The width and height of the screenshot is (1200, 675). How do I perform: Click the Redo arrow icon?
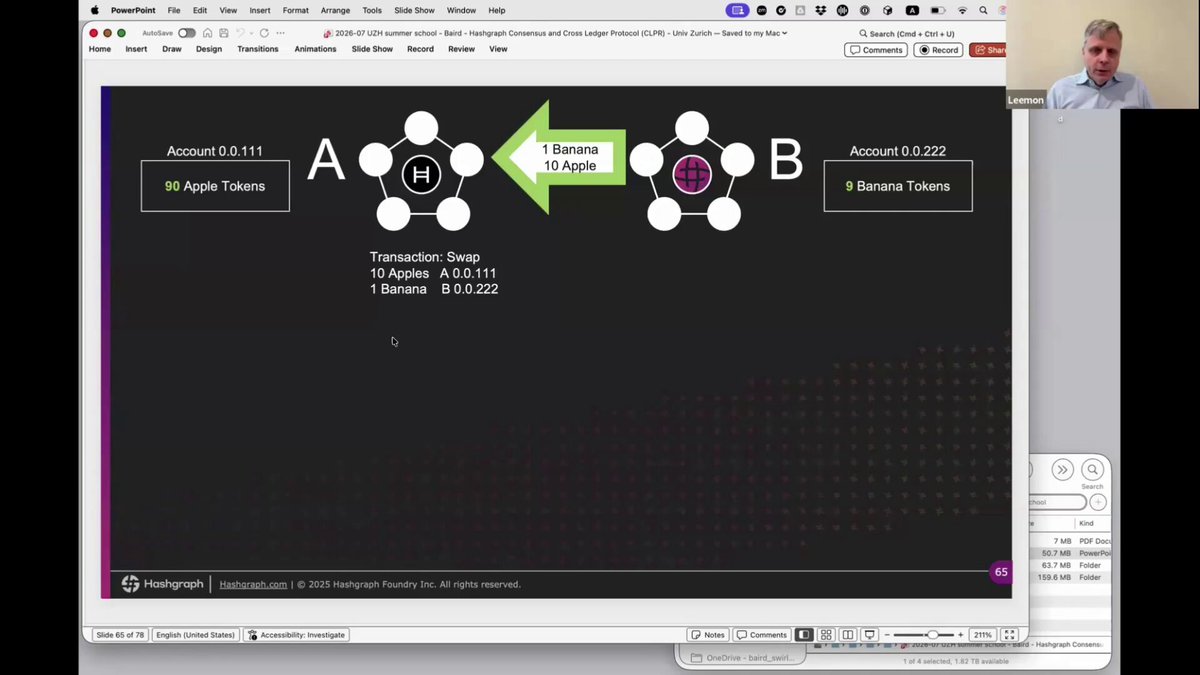tap(264, 33)
